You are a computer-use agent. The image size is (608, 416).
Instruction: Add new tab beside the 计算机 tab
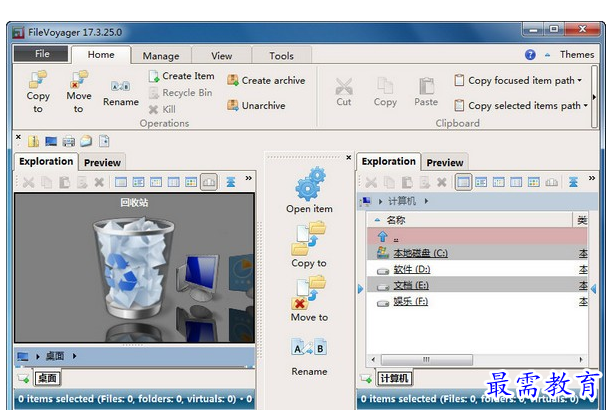[366, 378]
